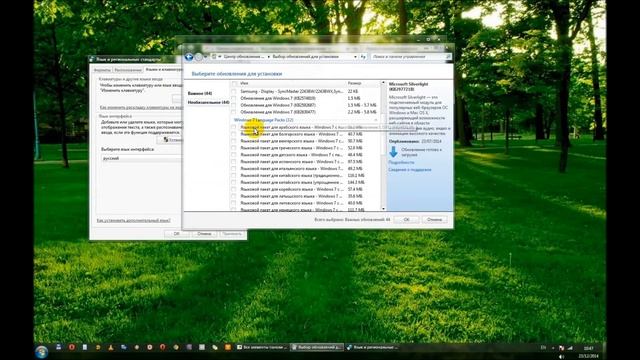Check the Arabic language pack checkbox
The image size is (640, 360).
234,127
